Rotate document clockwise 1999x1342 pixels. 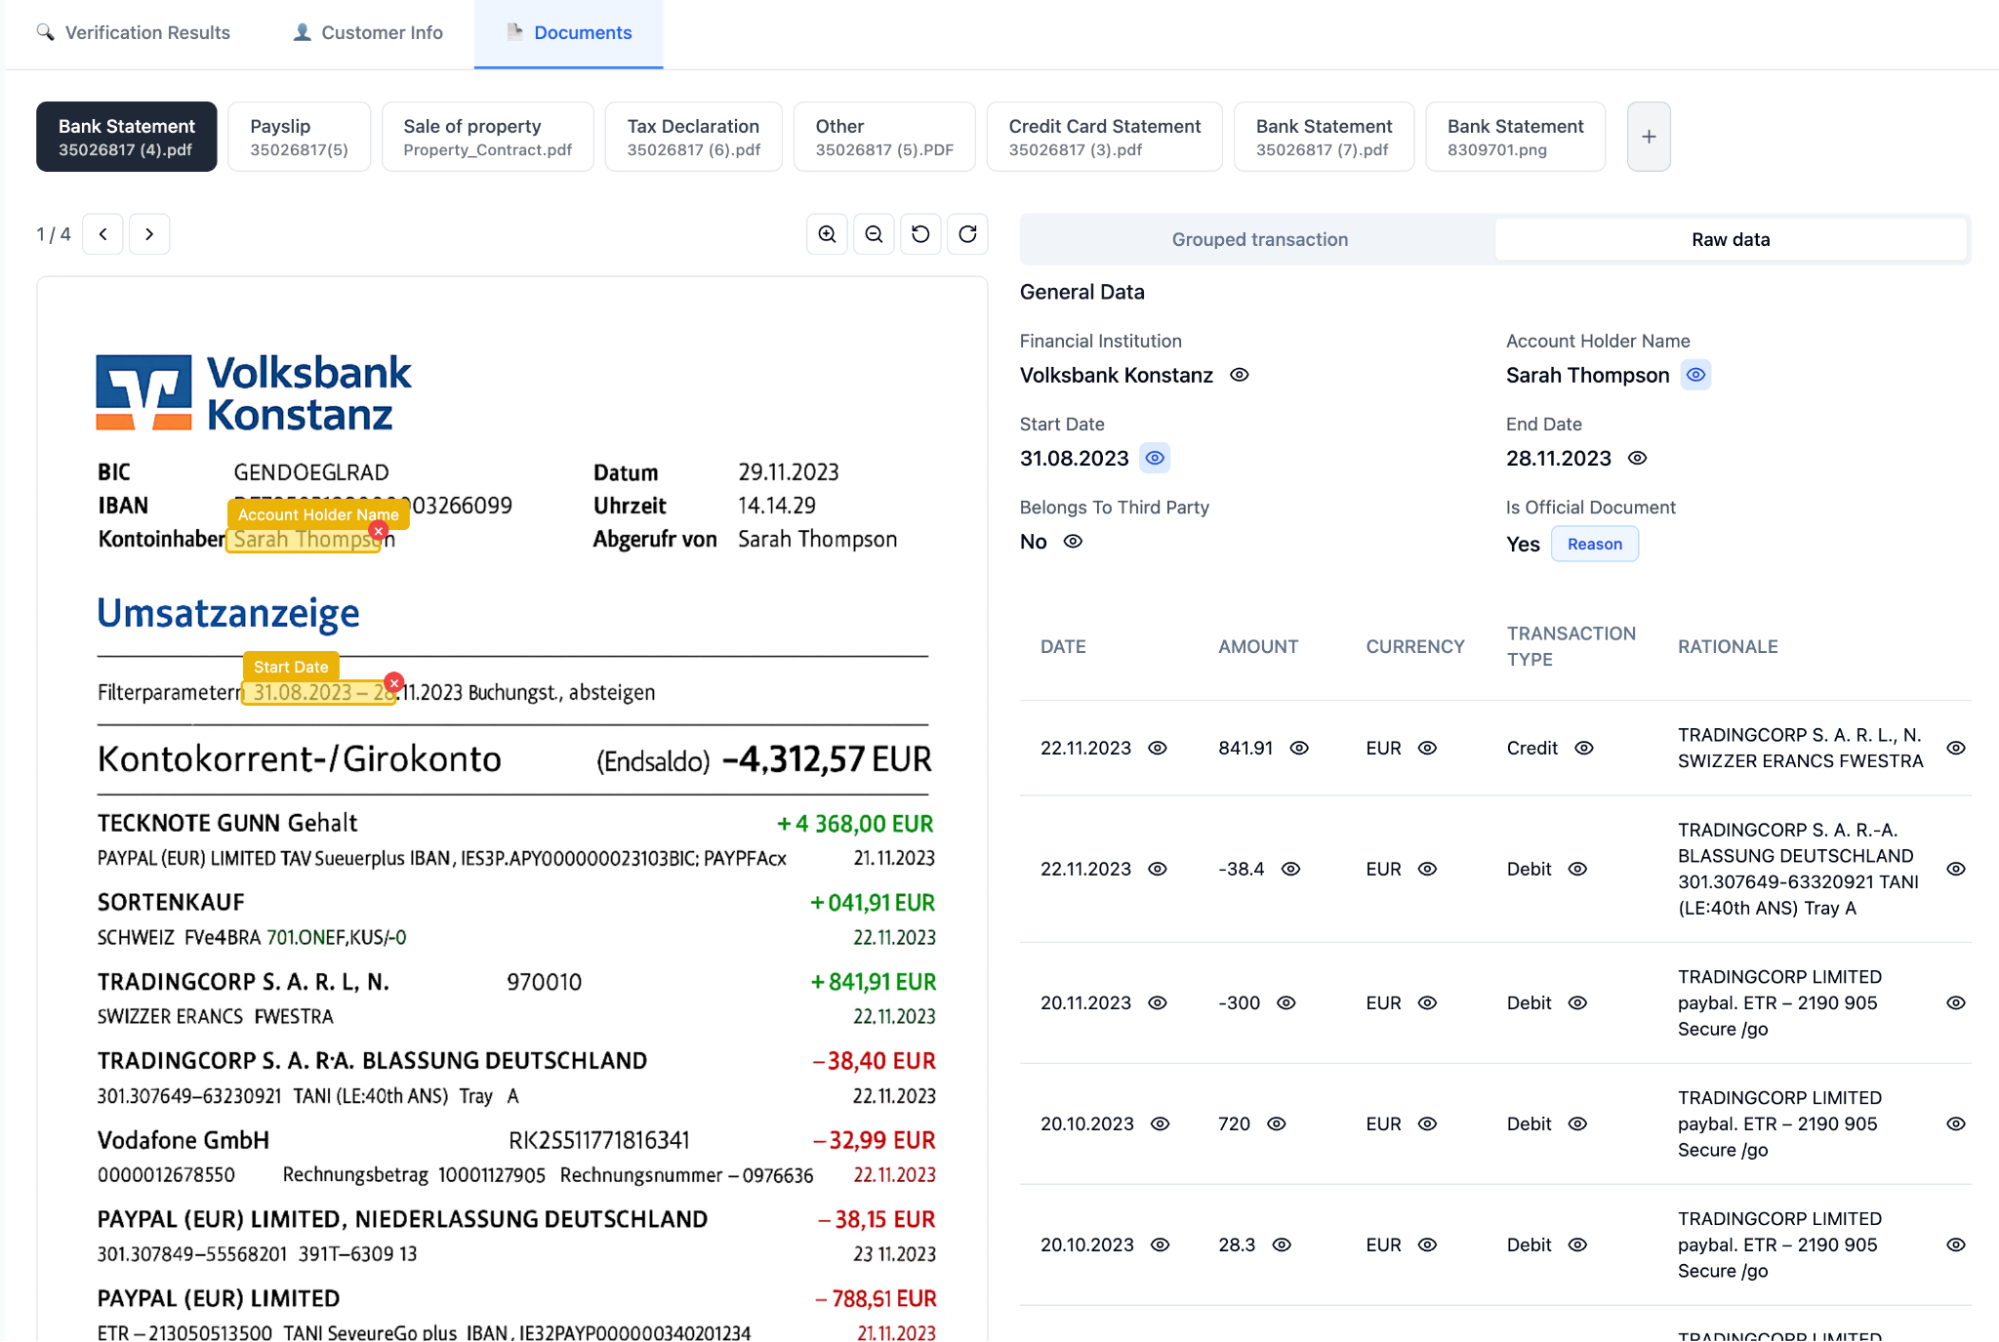pyautogui.click(x=967, y=234)
